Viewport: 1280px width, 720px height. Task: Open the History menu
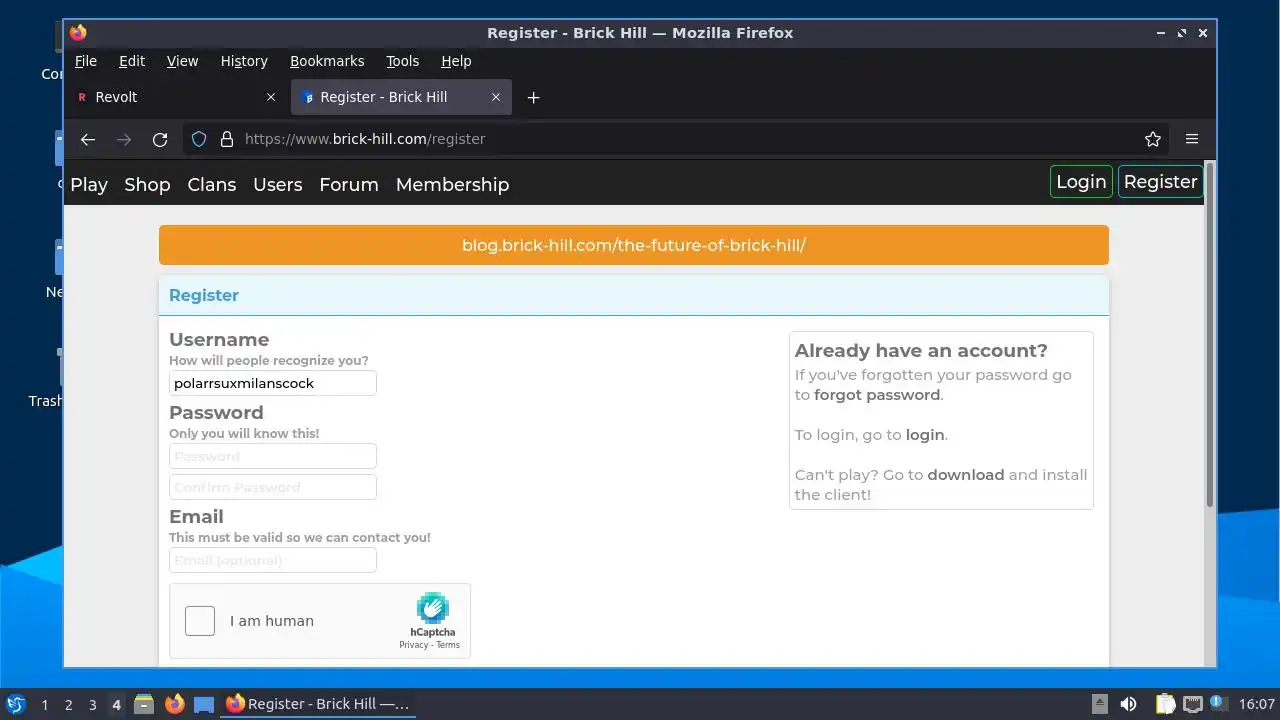point(244,61)
